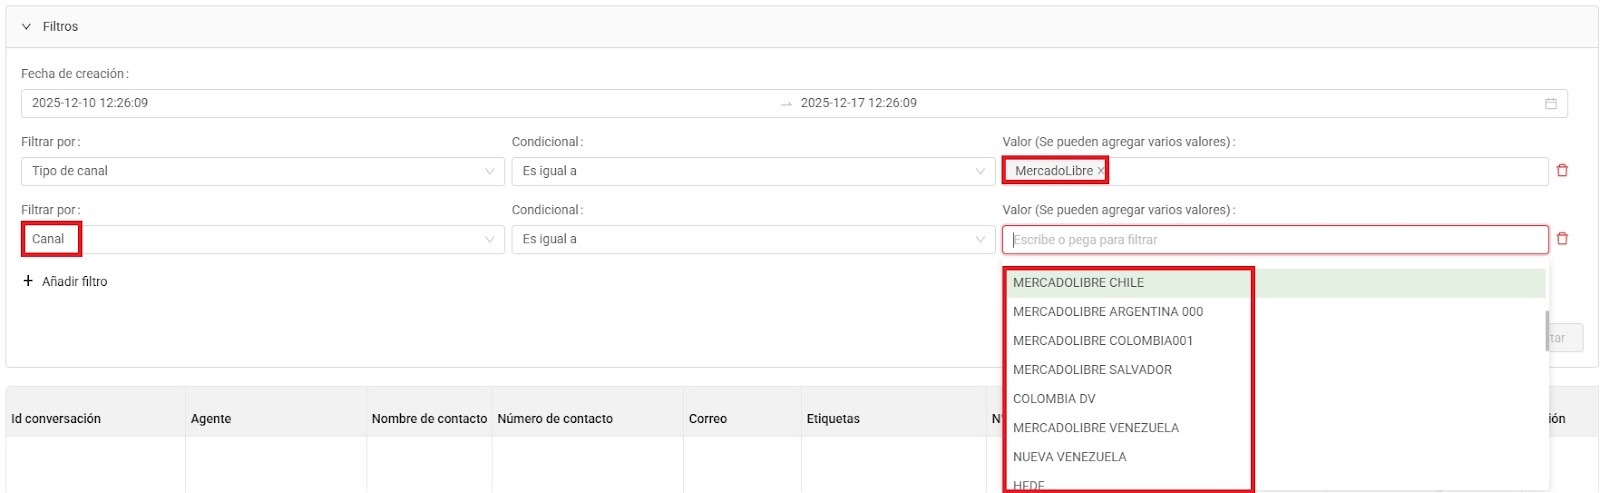Delete the Tipo de canal filter row
Viewport: 1600px width, 493px height.
(1562, 171)
